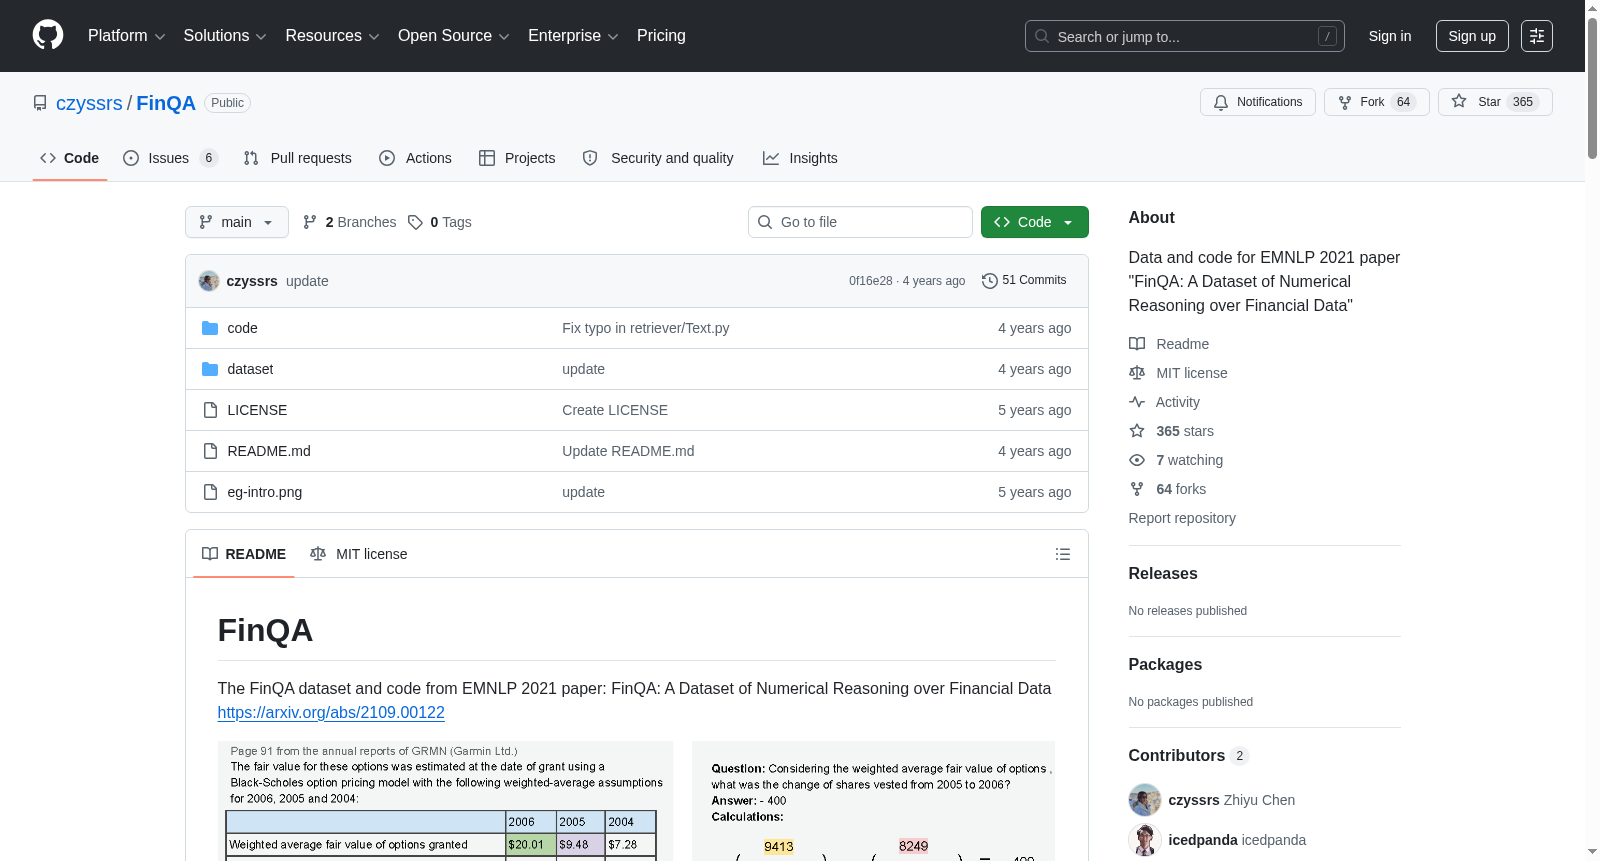Viewport: 1600px width, 861px height.
Task: Click the Readme link in About sidebar
Action: tap(1169, 344)
